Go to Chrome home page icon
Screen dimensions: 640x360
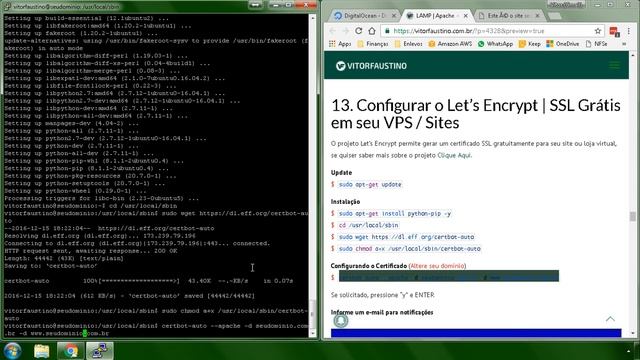click(x=372, y=31)
